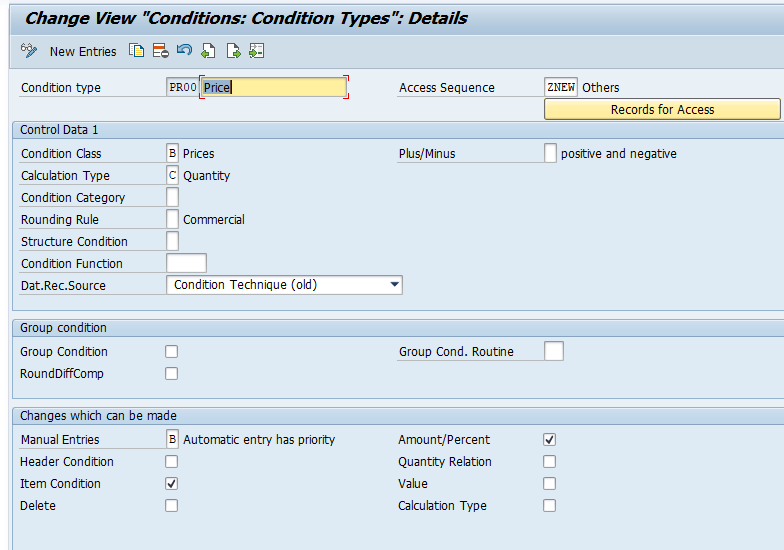Click the Group Cond. Routine field

554,352
